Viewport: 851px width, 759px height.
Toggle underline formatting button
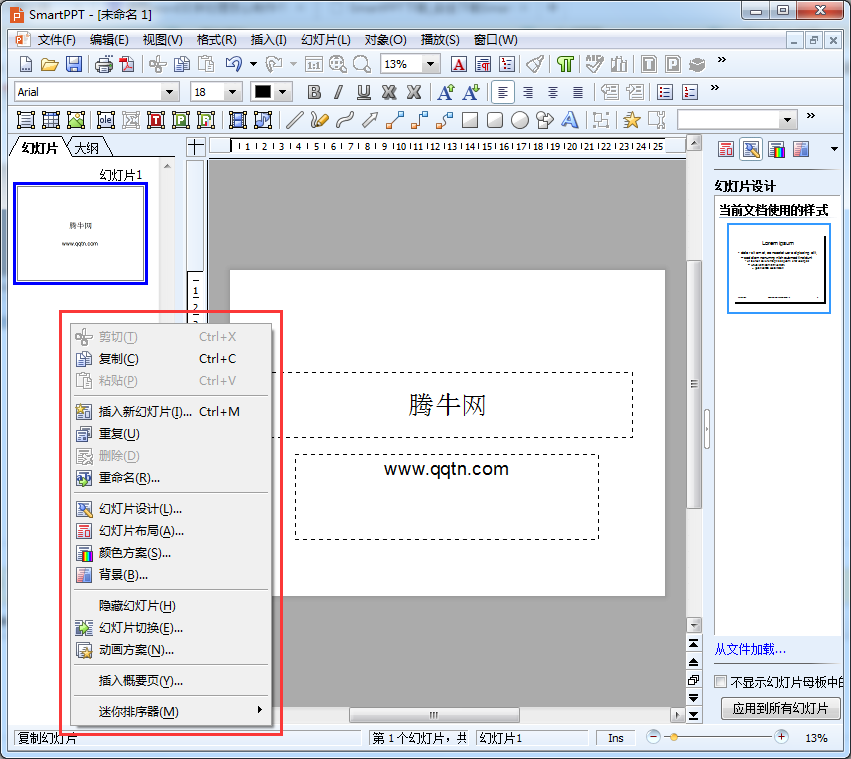click(x=363, y=92)
